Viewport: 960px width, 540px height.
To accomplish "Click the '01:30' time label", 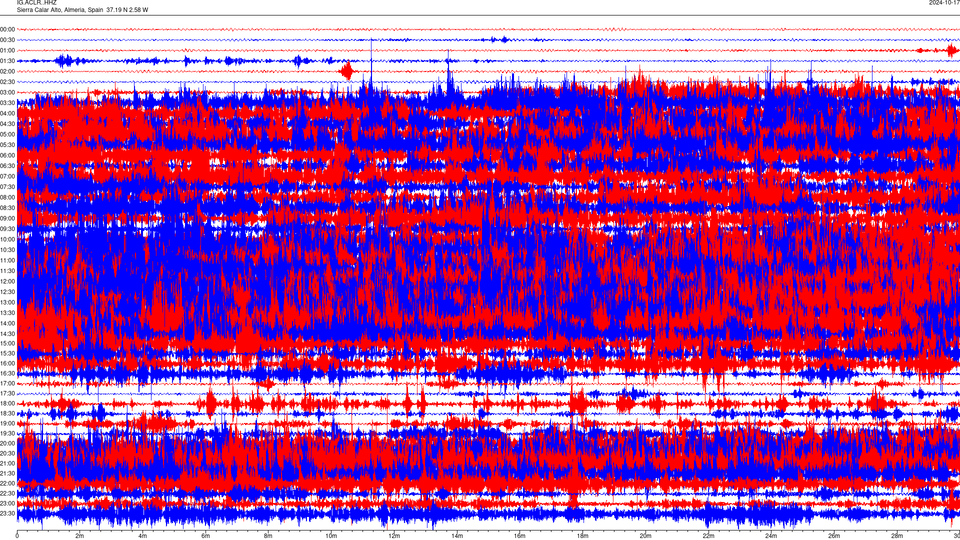I will pos(8,61).
